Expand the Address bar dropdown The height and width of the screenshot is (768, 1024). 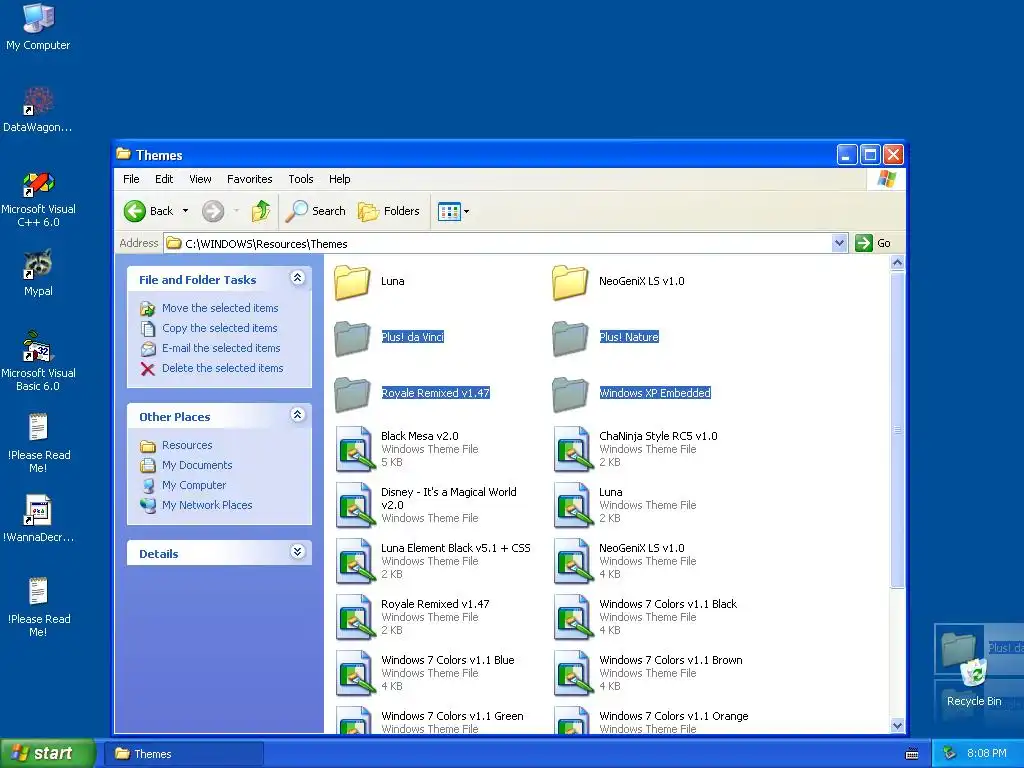click(839, 244)
